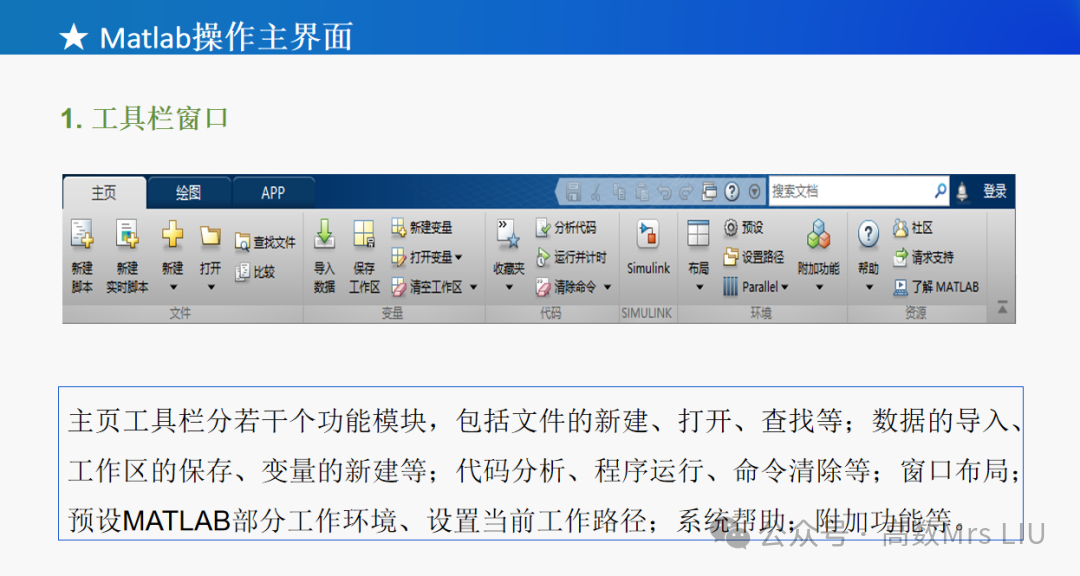Click the 了解 MATLAB link
The height and width of the screenshot is (576, 1080).
[937, 287]
